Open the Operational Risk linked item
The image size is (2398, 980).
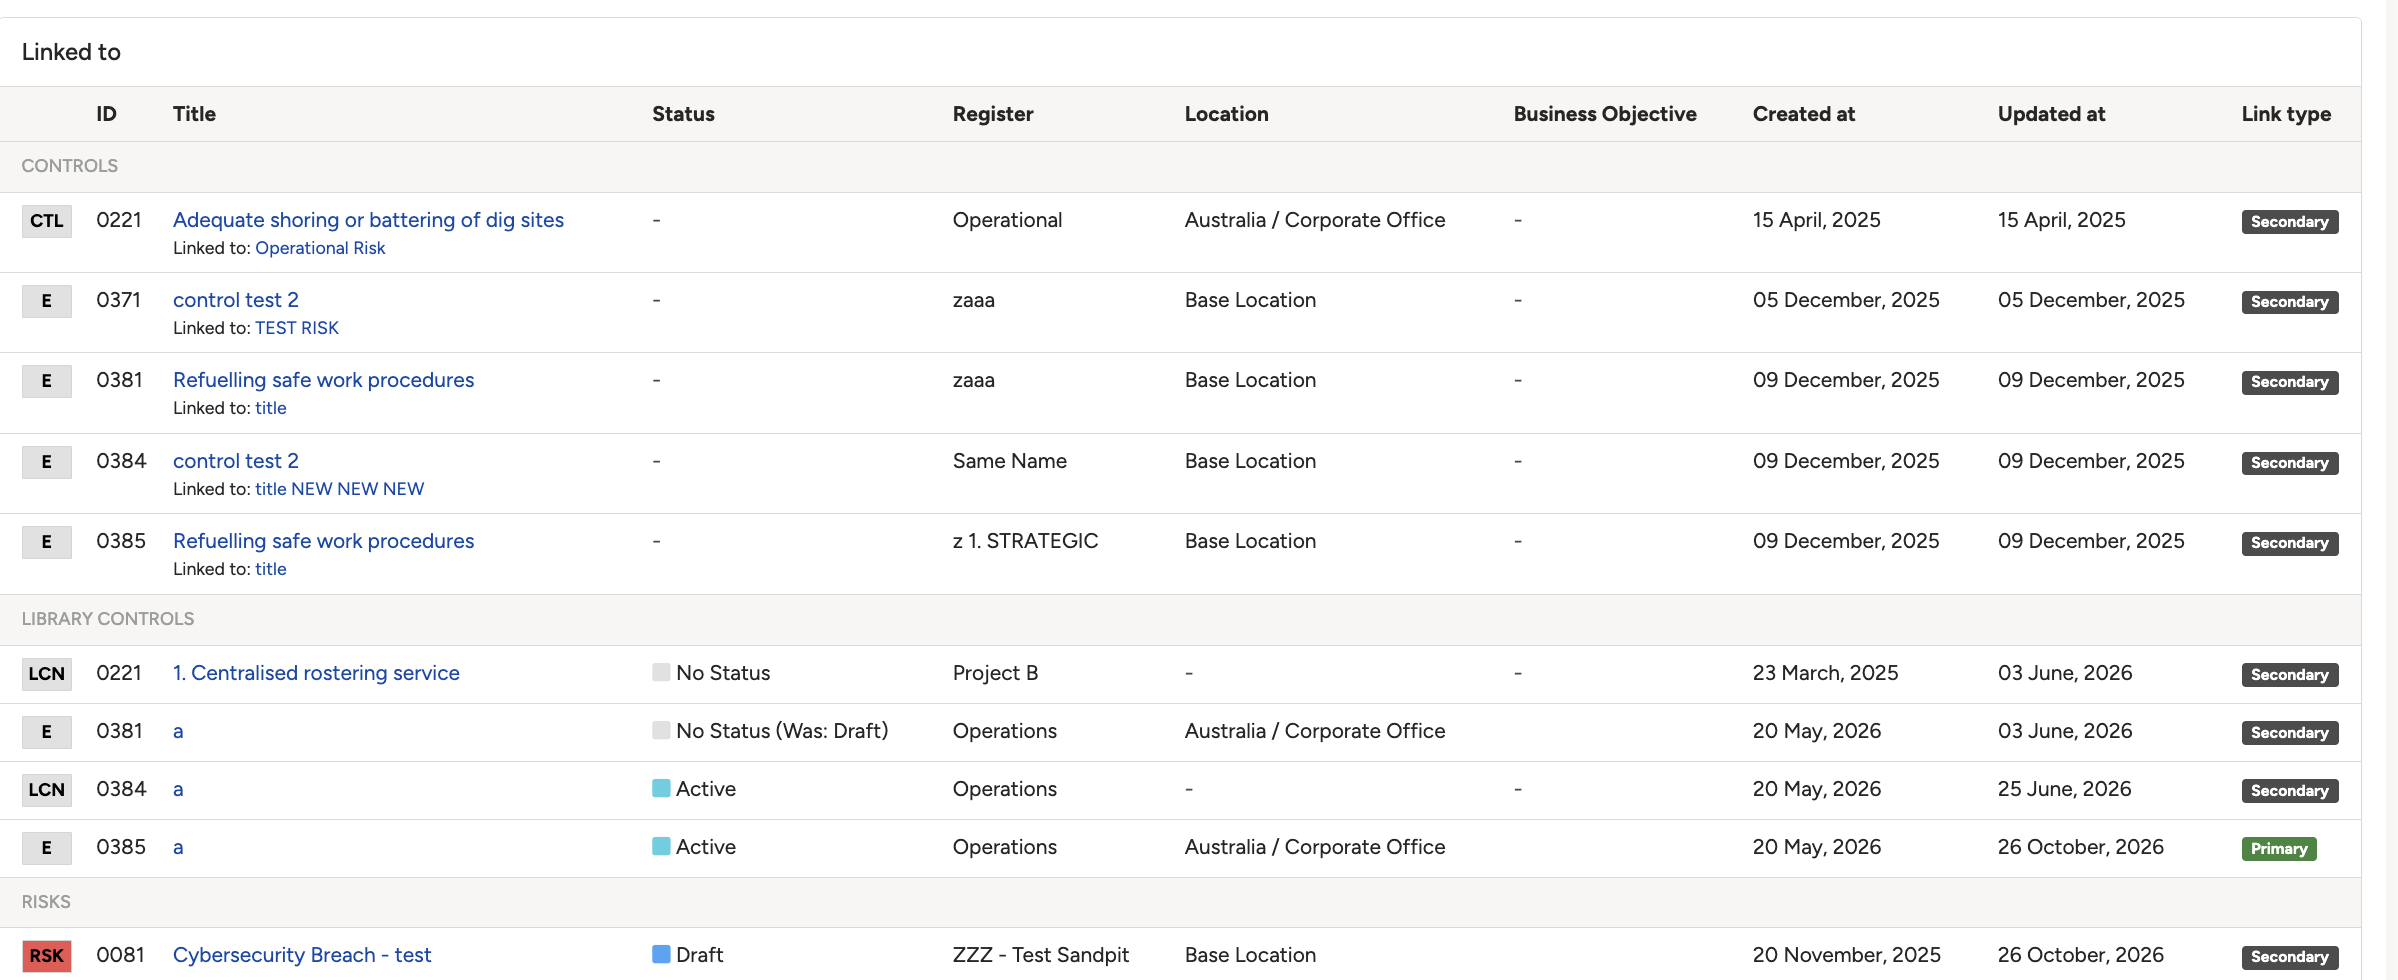[320, 248]
